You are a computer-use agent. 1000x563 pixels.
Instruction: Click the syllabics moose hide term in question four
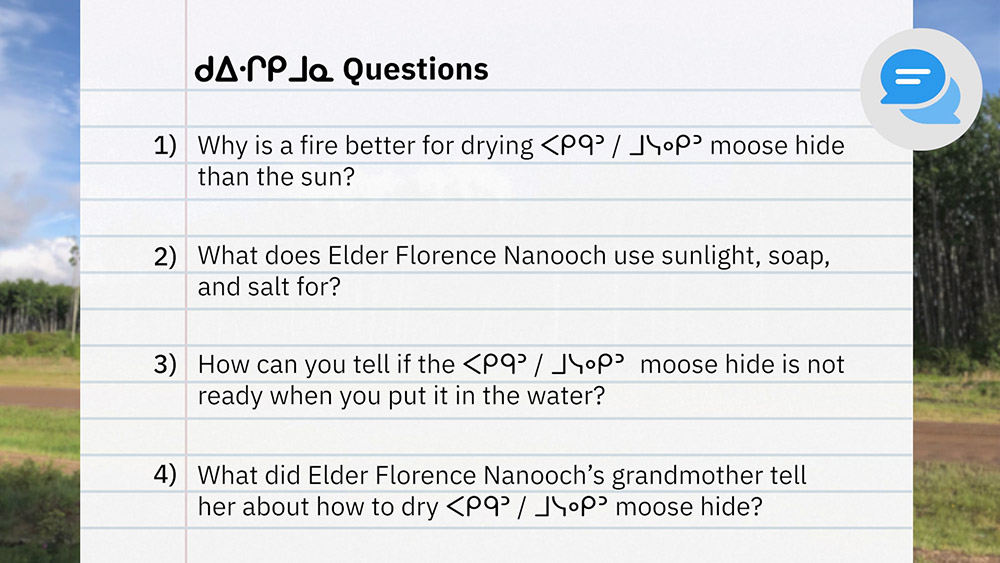pos(525,507)
